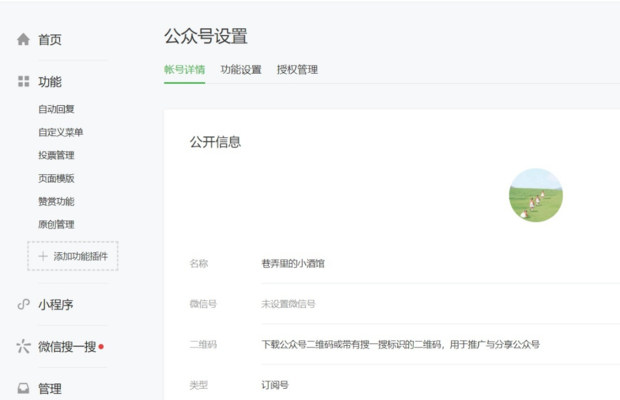Click the grid icon beside 功能

click(23, 81)
